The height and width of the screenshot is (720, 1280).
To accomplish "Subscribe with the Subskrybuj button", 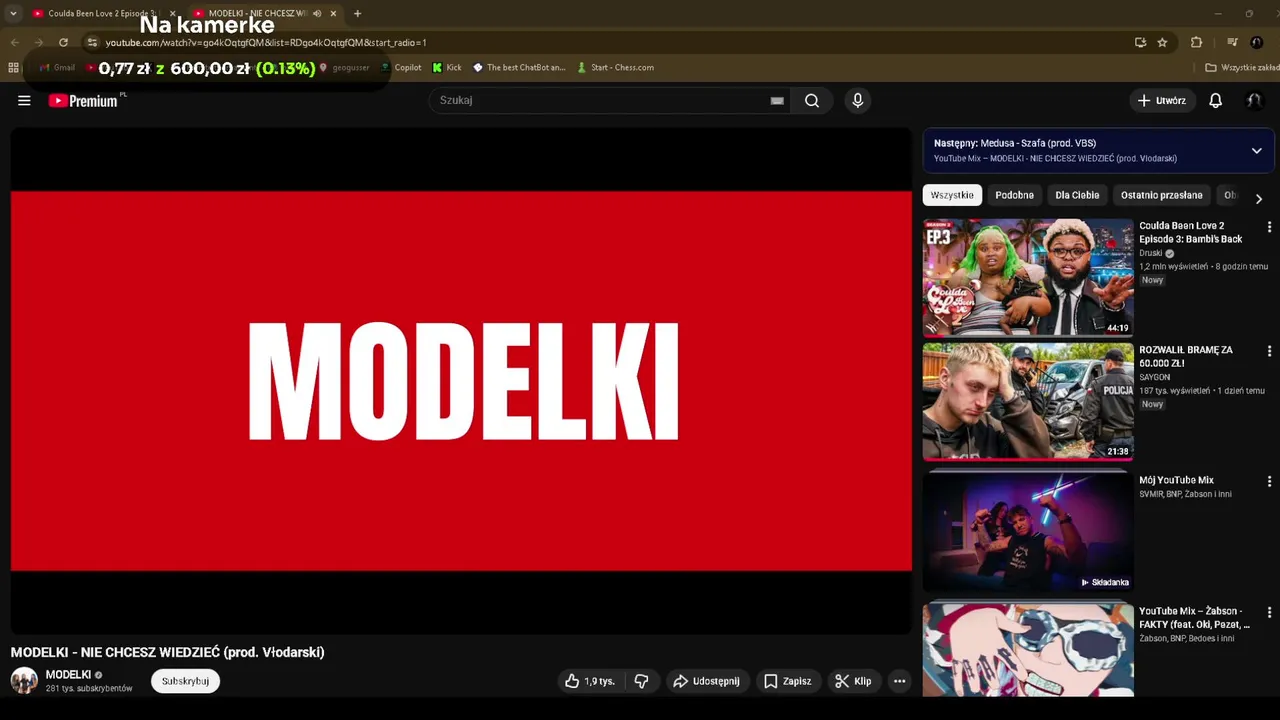I will tap(185, 681).
